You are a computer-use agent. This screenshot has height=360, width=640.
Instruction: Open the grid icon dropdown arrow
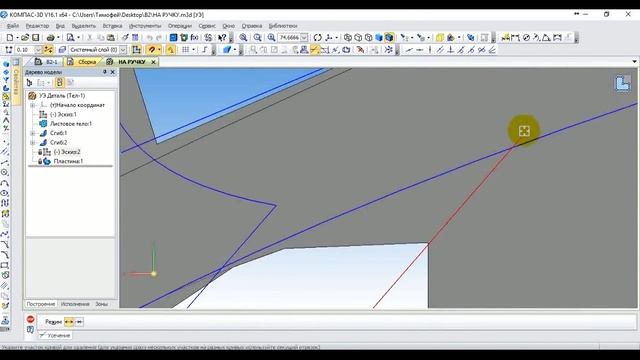click(x=193, y=50)
